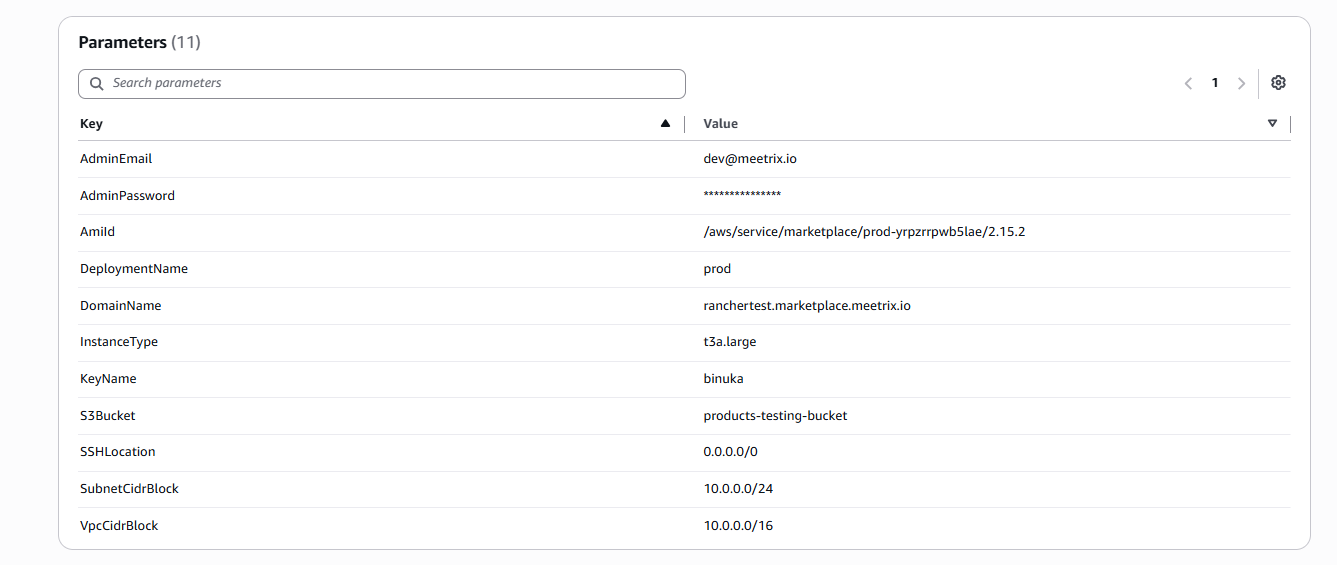Viewport: 1337px width, 565px height.
Task: Go to next page with right chevron
Action: point(1241,84)
